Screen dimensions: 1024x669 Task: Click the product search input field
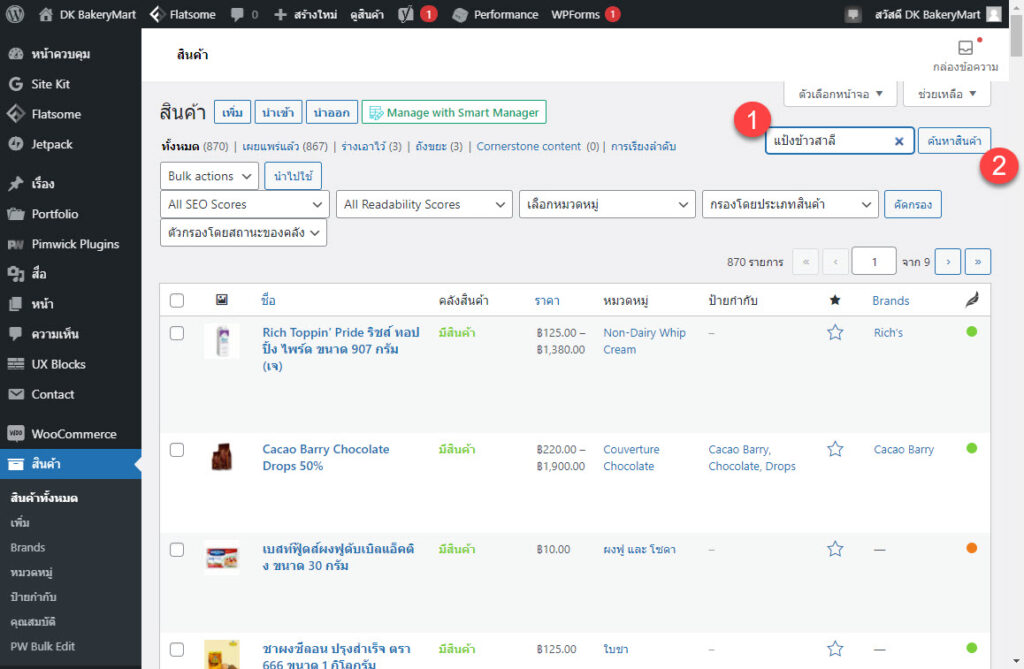pos(828,141)
